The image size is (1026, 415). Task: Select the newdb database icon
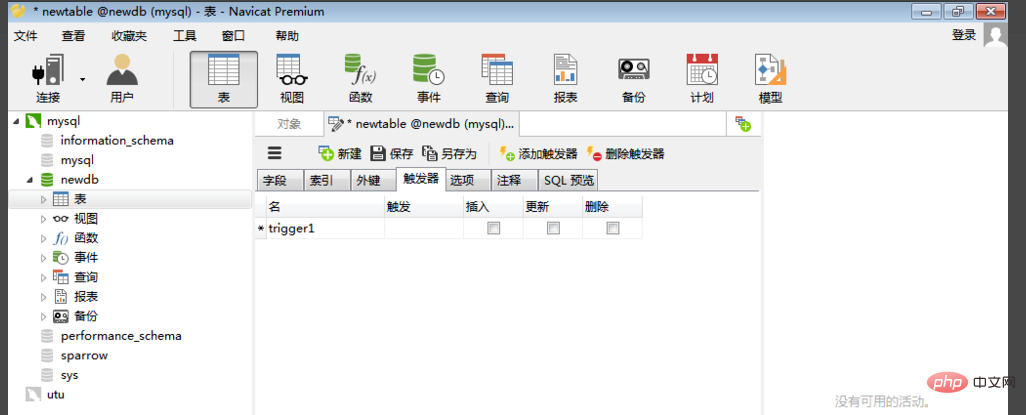click(x=47, y=179)
